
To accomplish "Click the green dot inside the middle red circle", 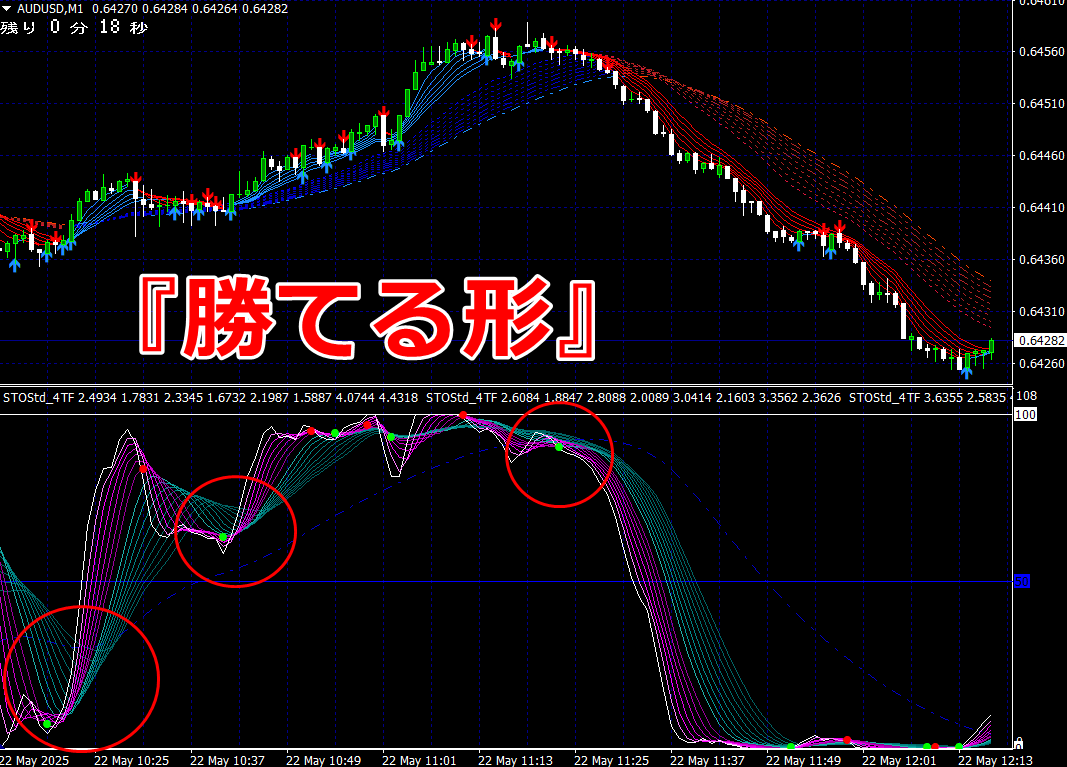I will 223,538.
